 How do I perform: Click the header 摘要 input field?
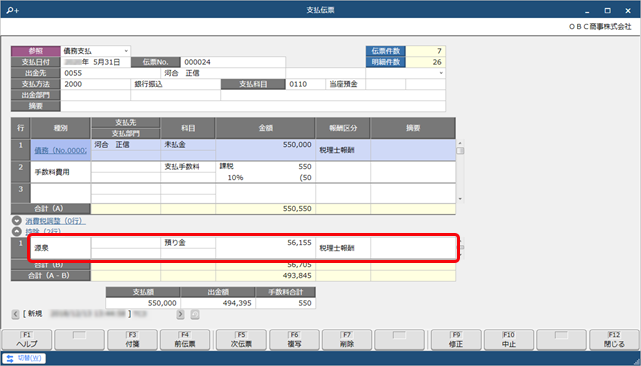click(253, 106)
